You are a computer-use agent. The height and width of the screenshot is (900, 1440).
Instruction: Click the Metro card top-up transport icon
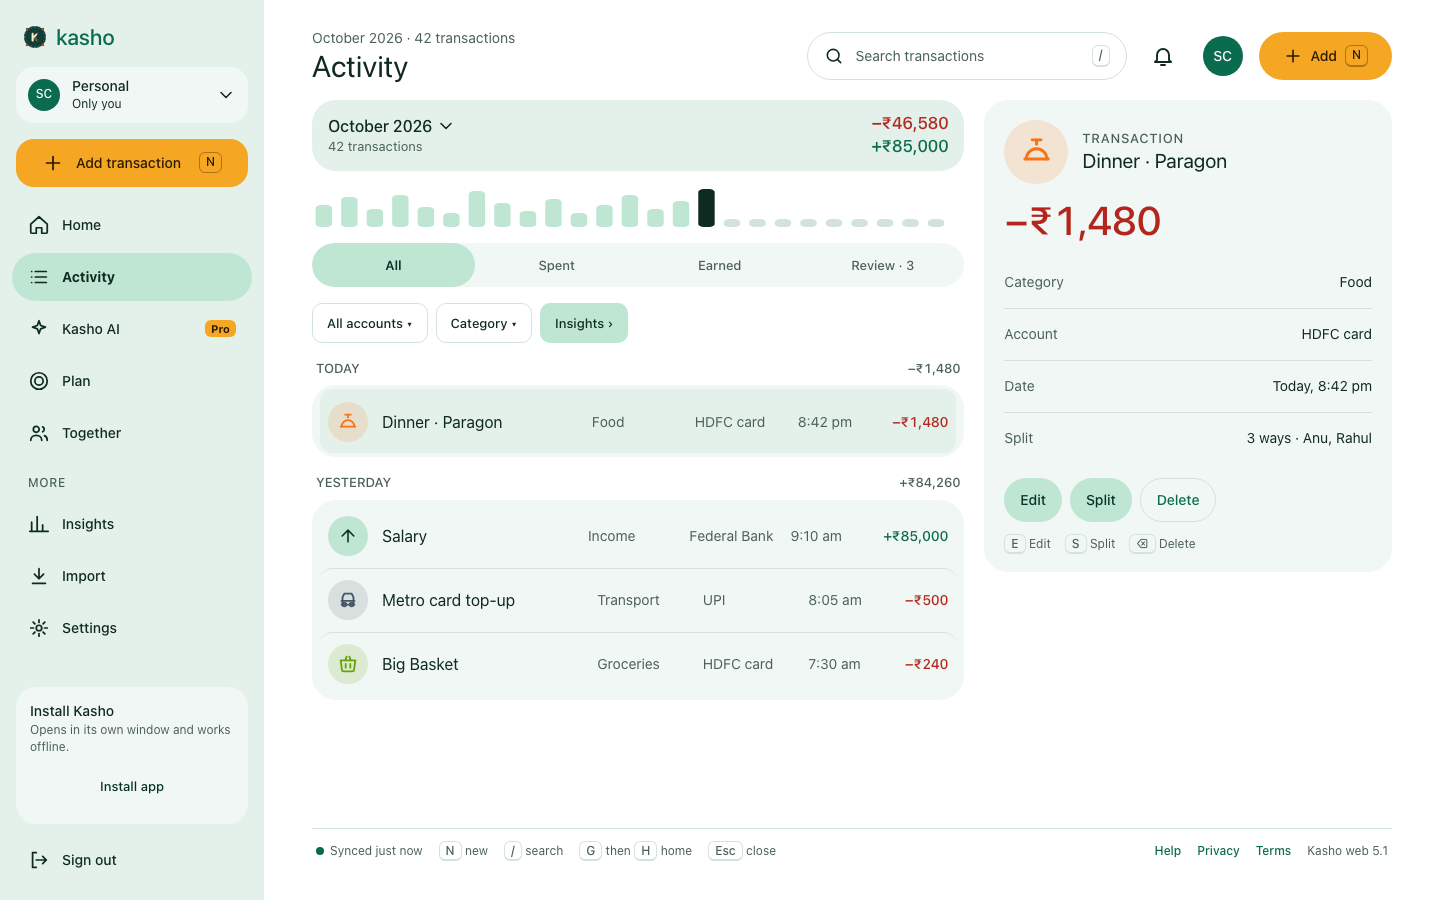(x=348, y=600)
